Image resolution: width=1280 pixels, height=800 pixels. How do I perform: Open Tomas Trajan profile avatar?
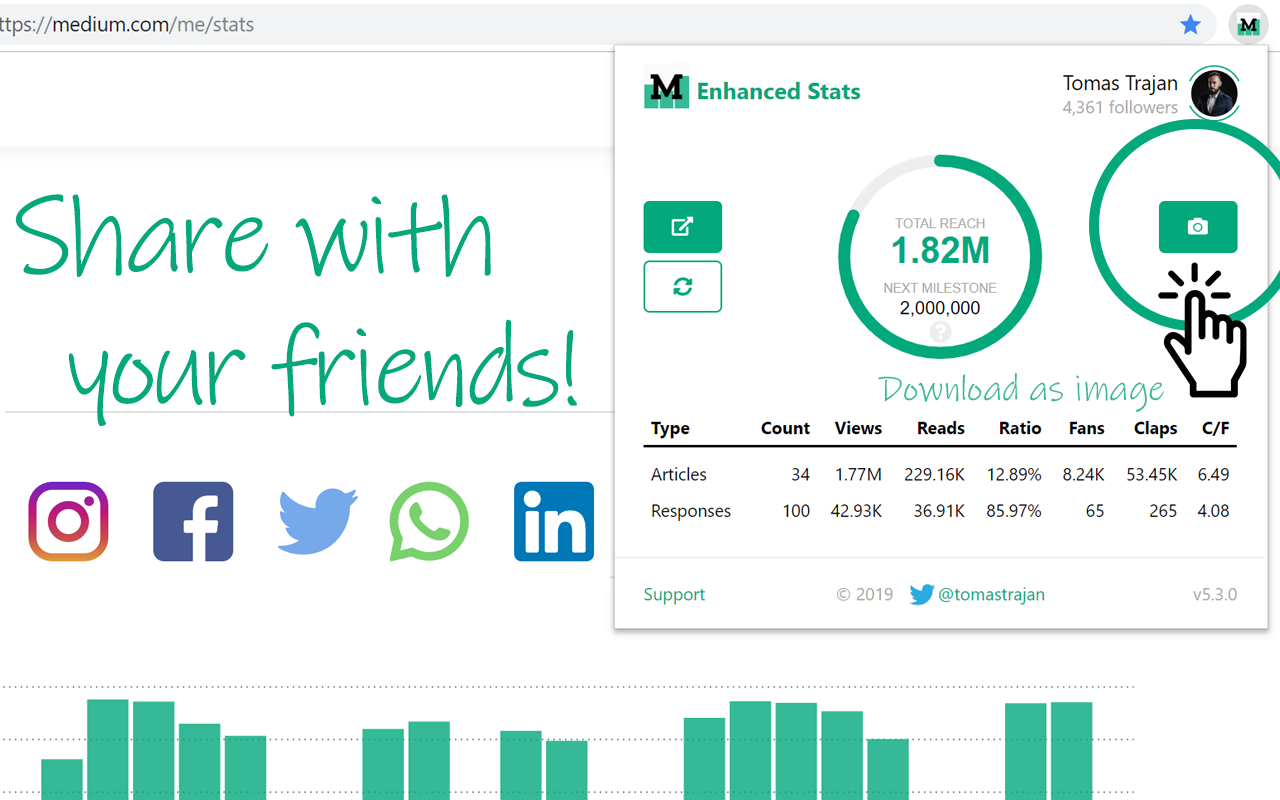1215,93
